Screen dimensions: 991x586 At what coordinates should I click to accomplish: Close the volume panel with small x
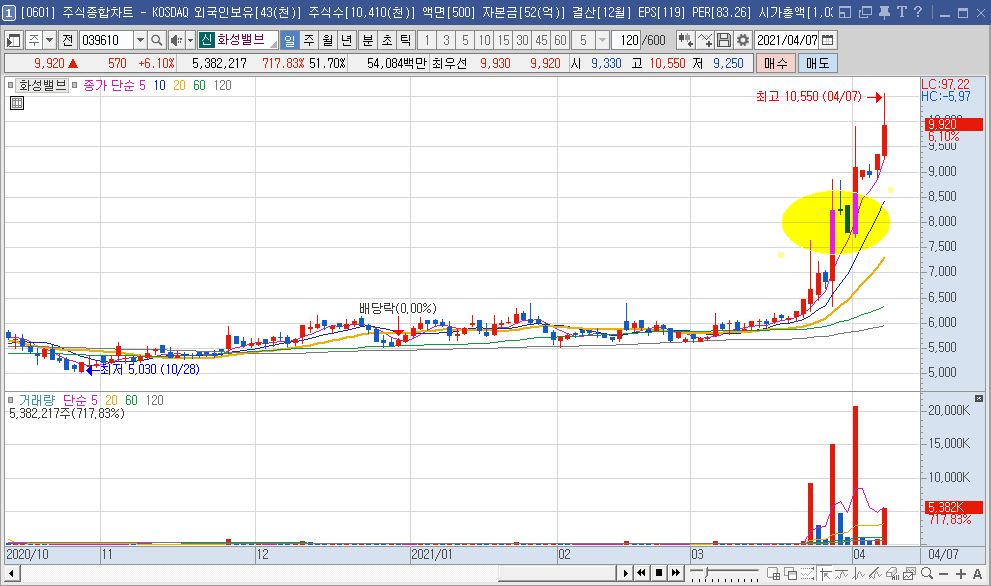click(979, 398)
